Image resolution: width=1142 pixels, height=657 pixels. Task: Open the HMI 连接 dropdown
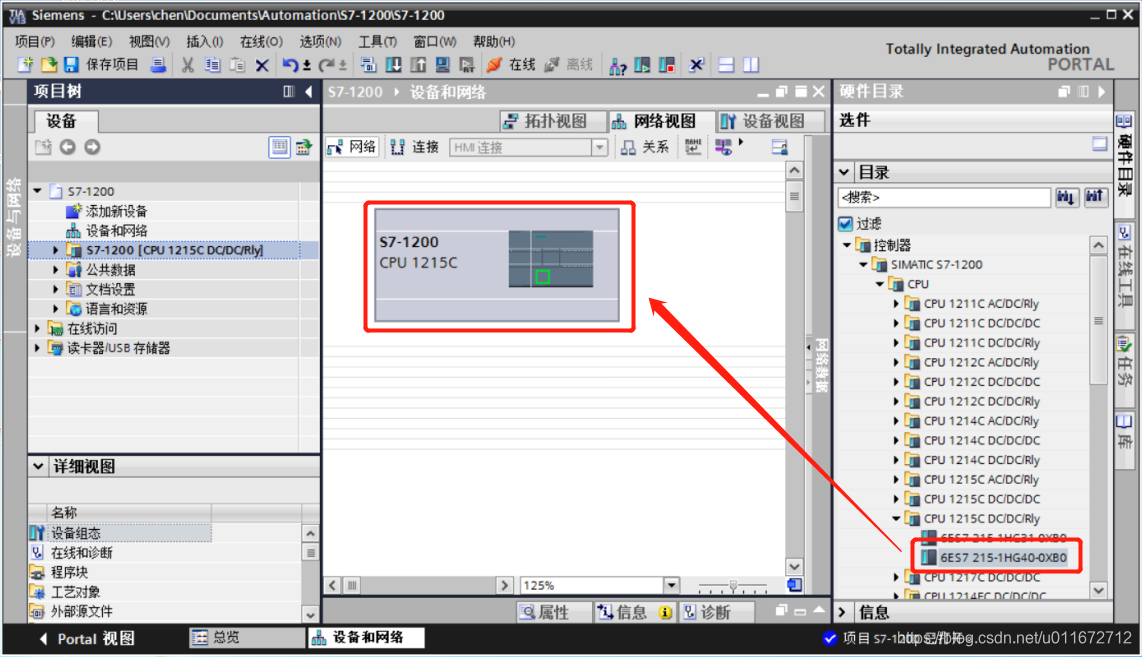pos(599,148)
